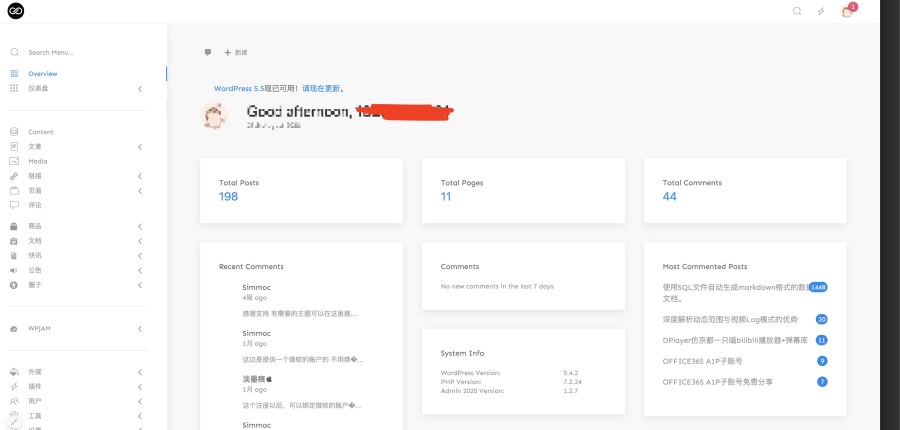900x430 pixels.
Task: Click the logo icon in top-left corner
Action: click(x=15, y=11)
